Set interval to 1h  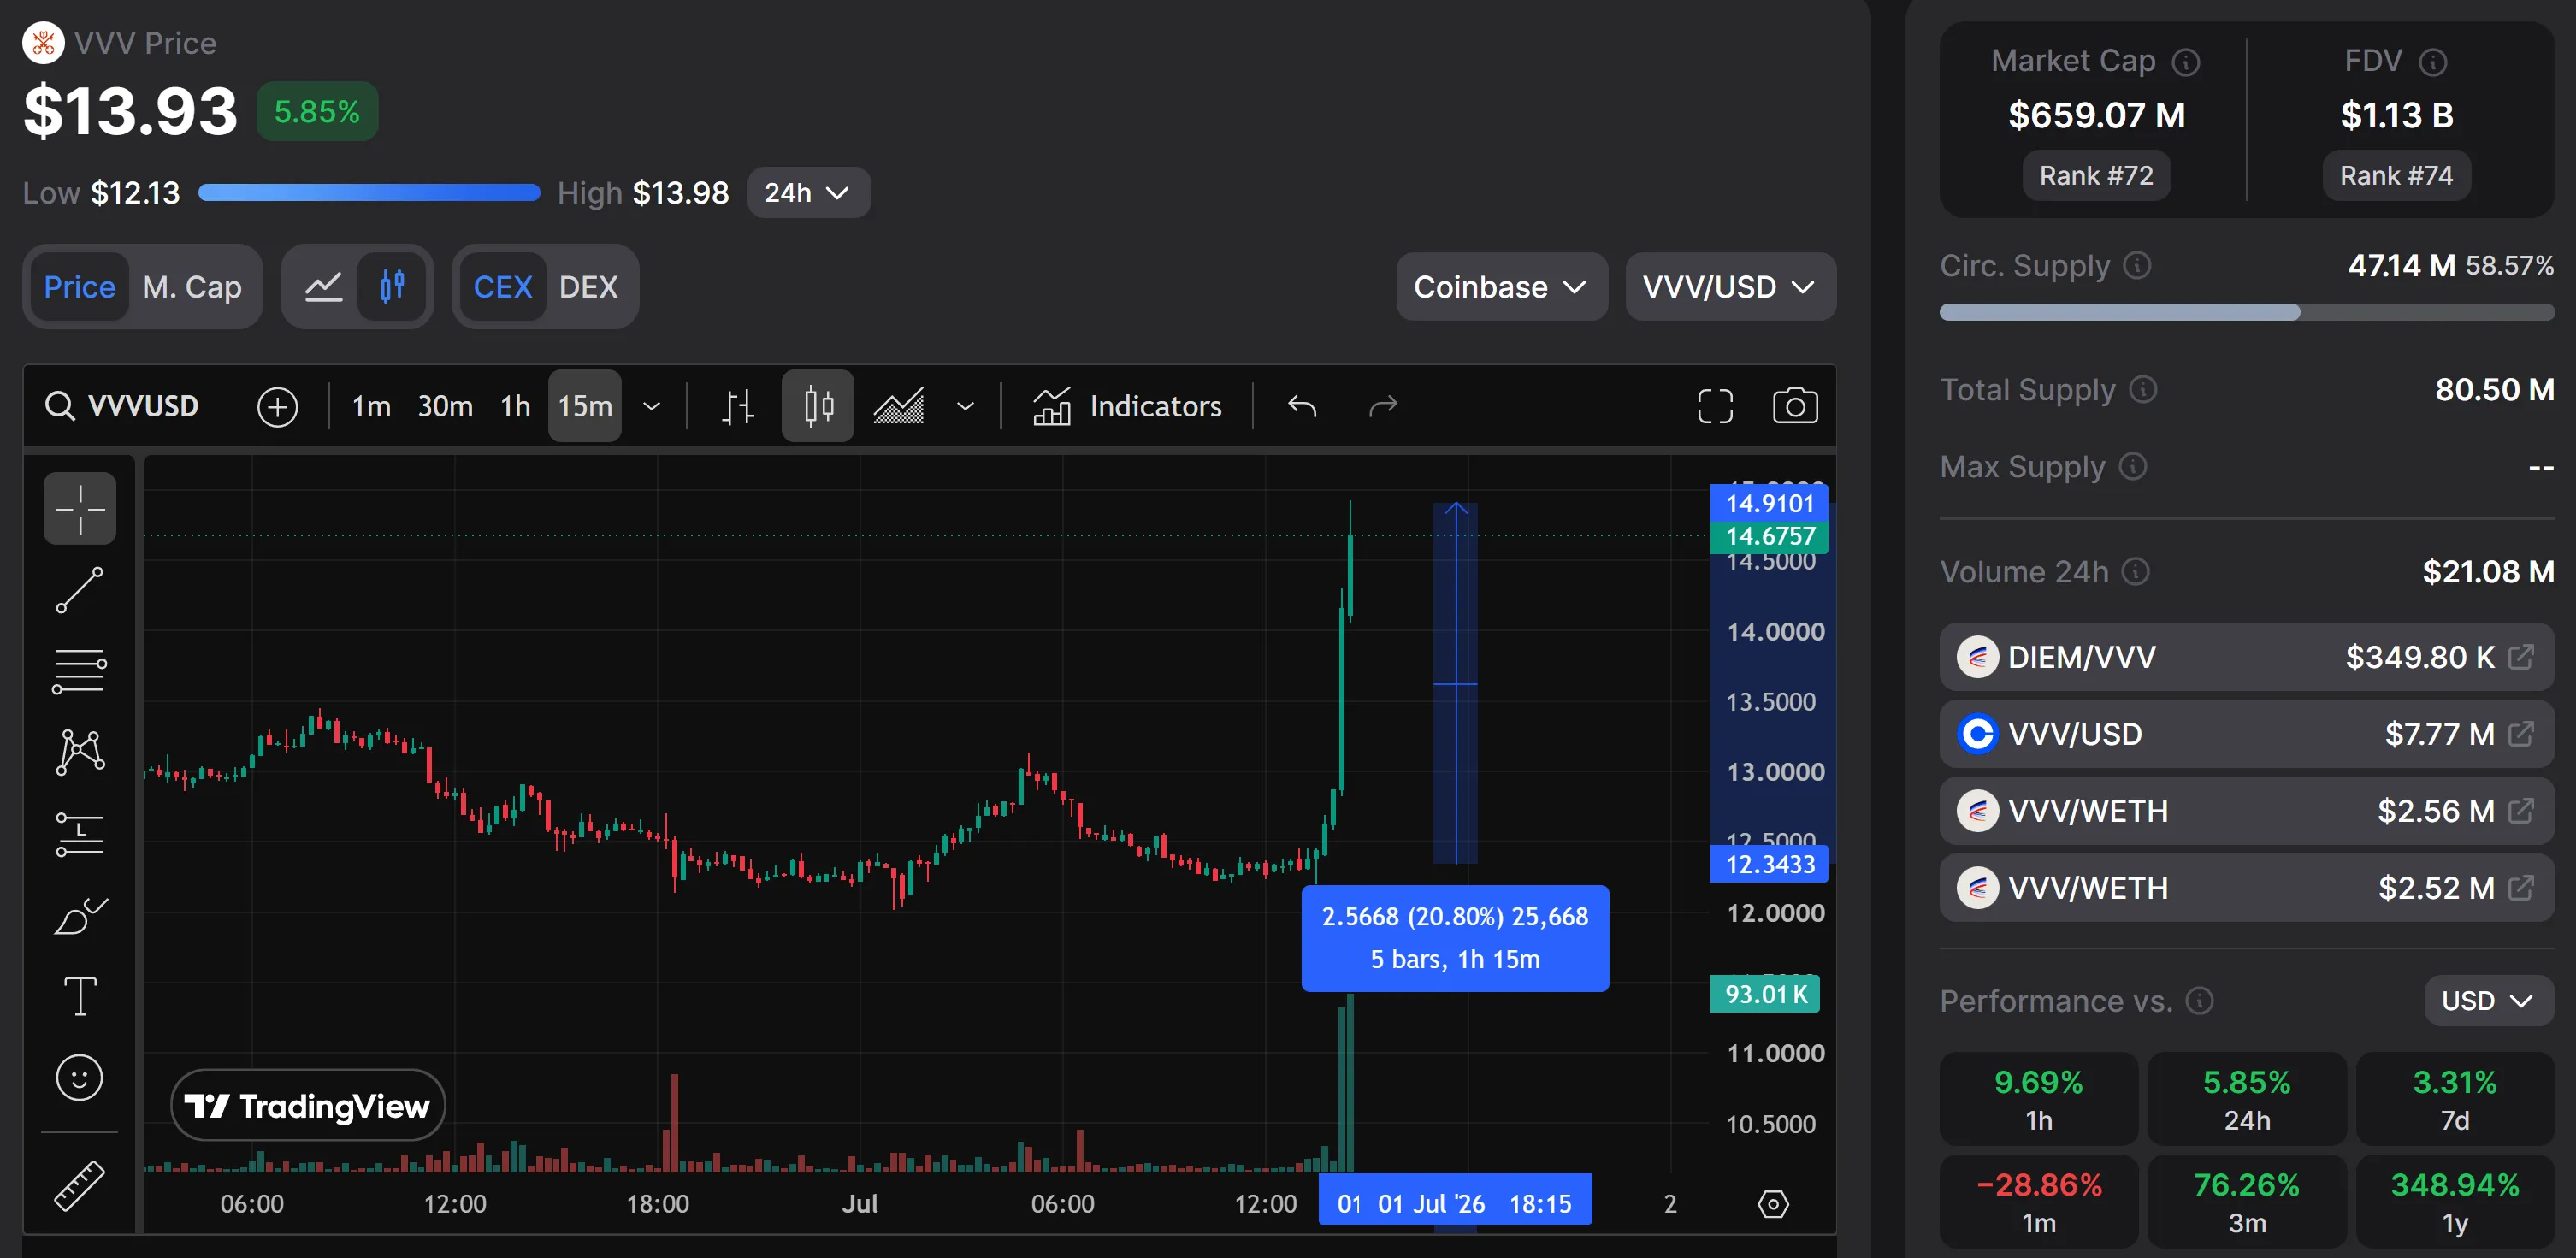click(515, 406)
